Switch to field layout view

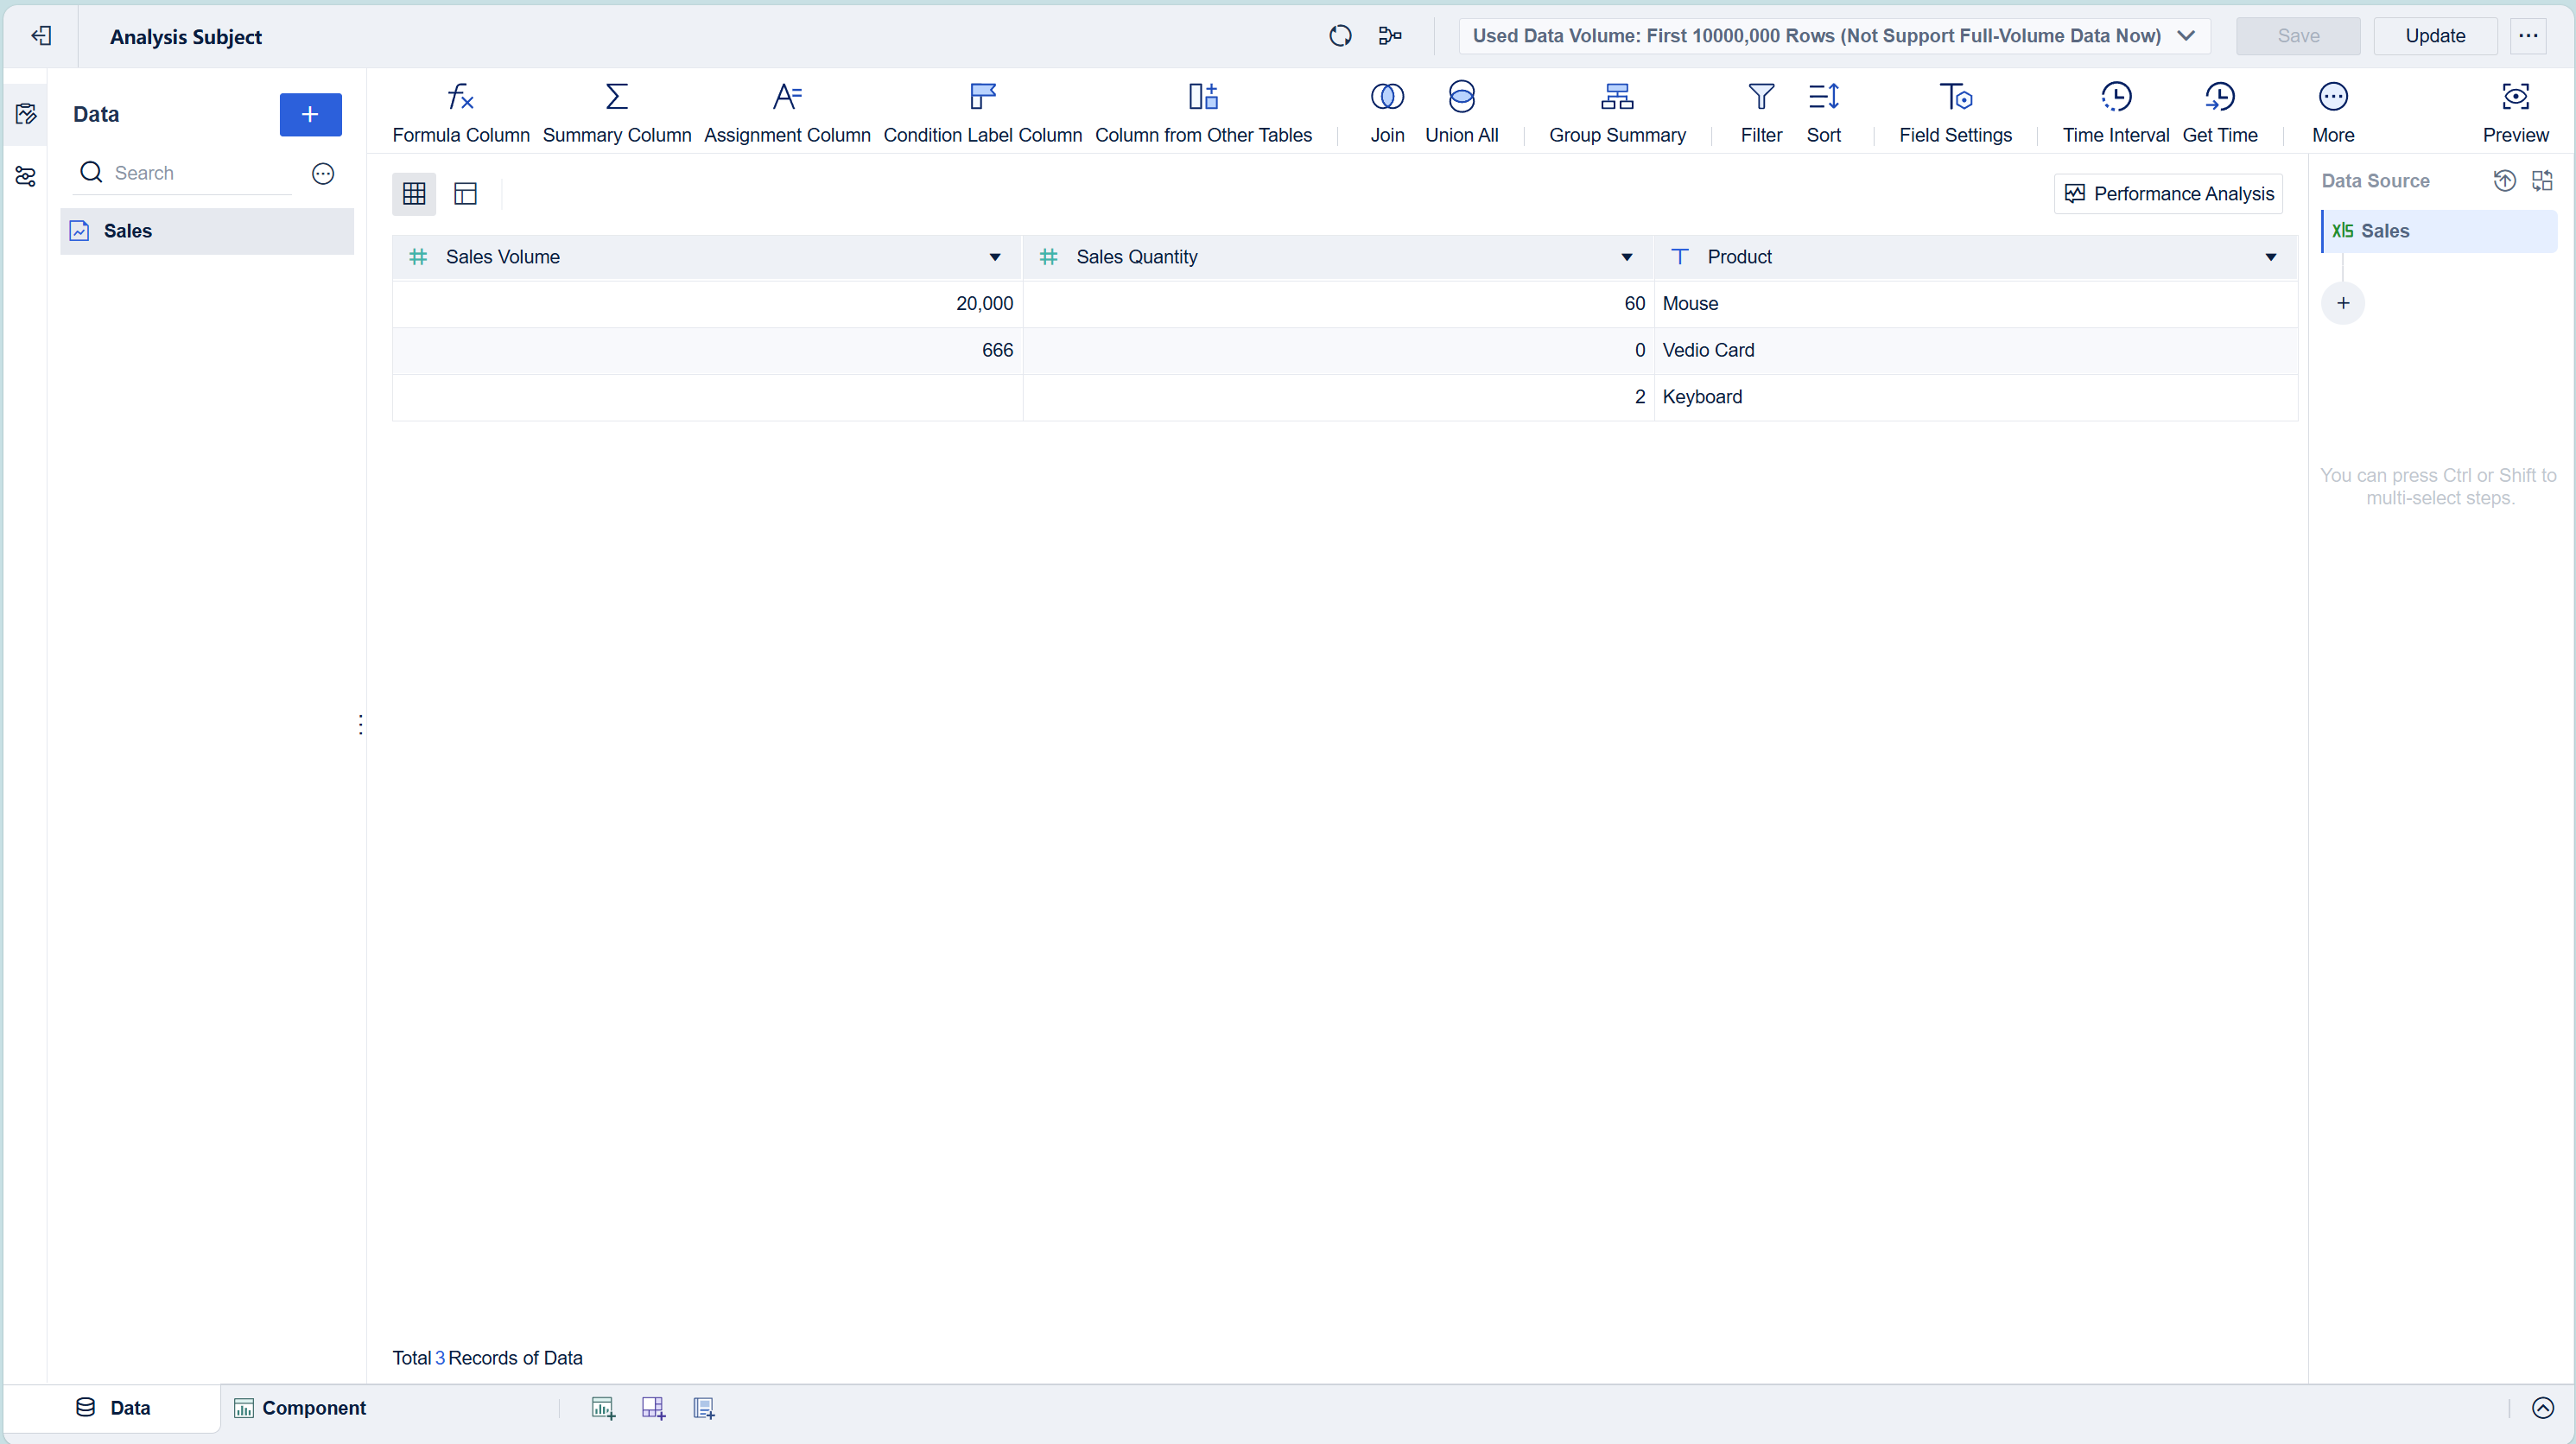[x=465, y=193]
